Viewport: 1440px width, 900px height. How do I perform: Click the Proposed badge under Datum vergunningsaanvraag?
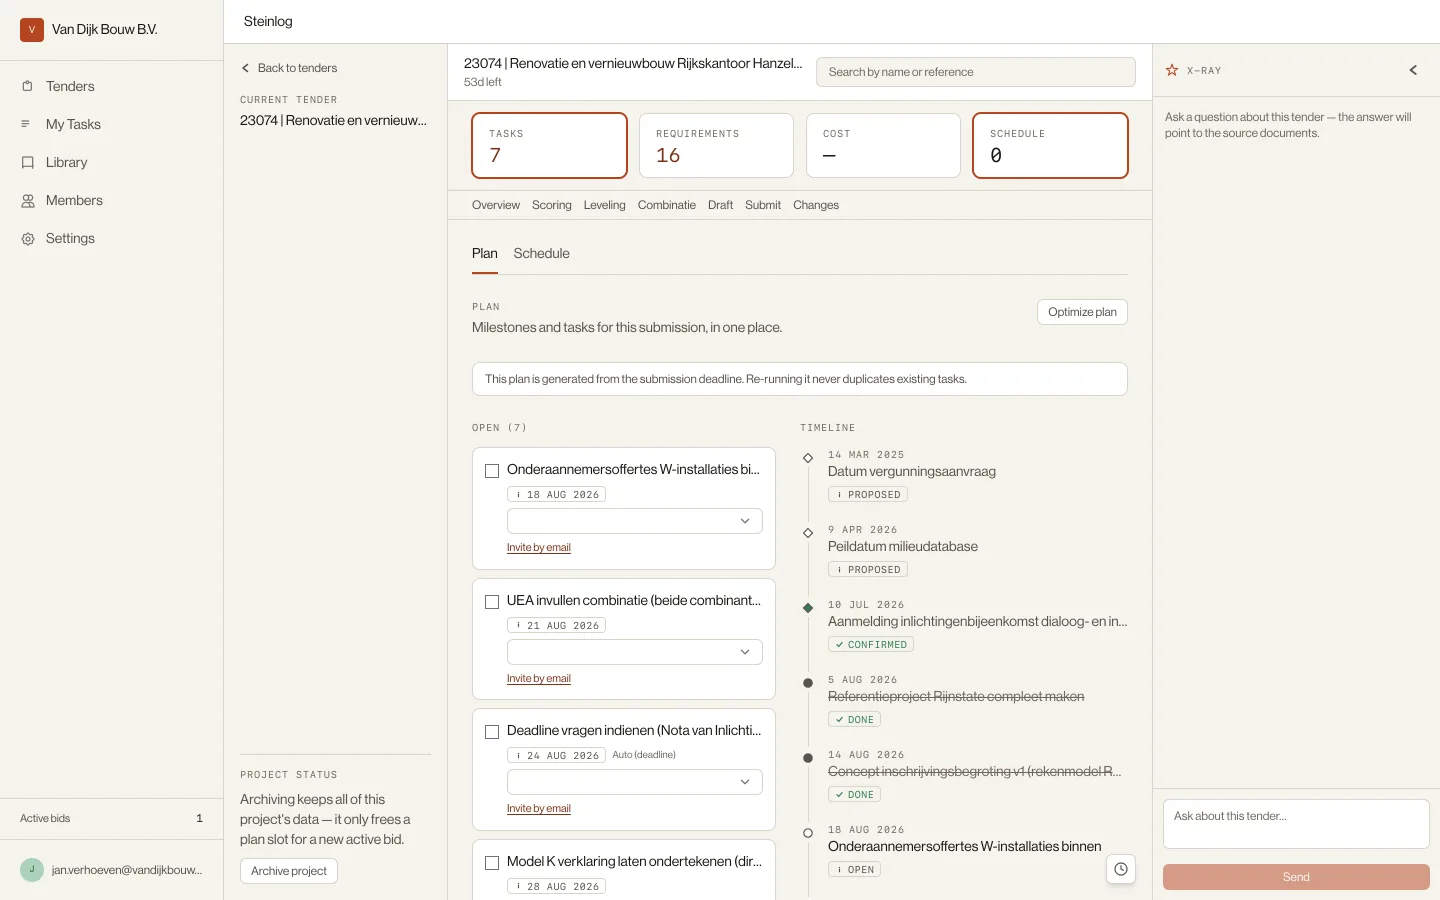[x=868, y=495]
